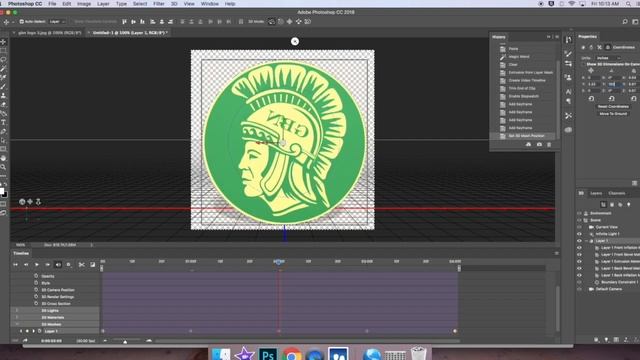Click the timeline transition icon beside scissors
The width and height of the screenshot is (640, 360).
click(93, 265)
